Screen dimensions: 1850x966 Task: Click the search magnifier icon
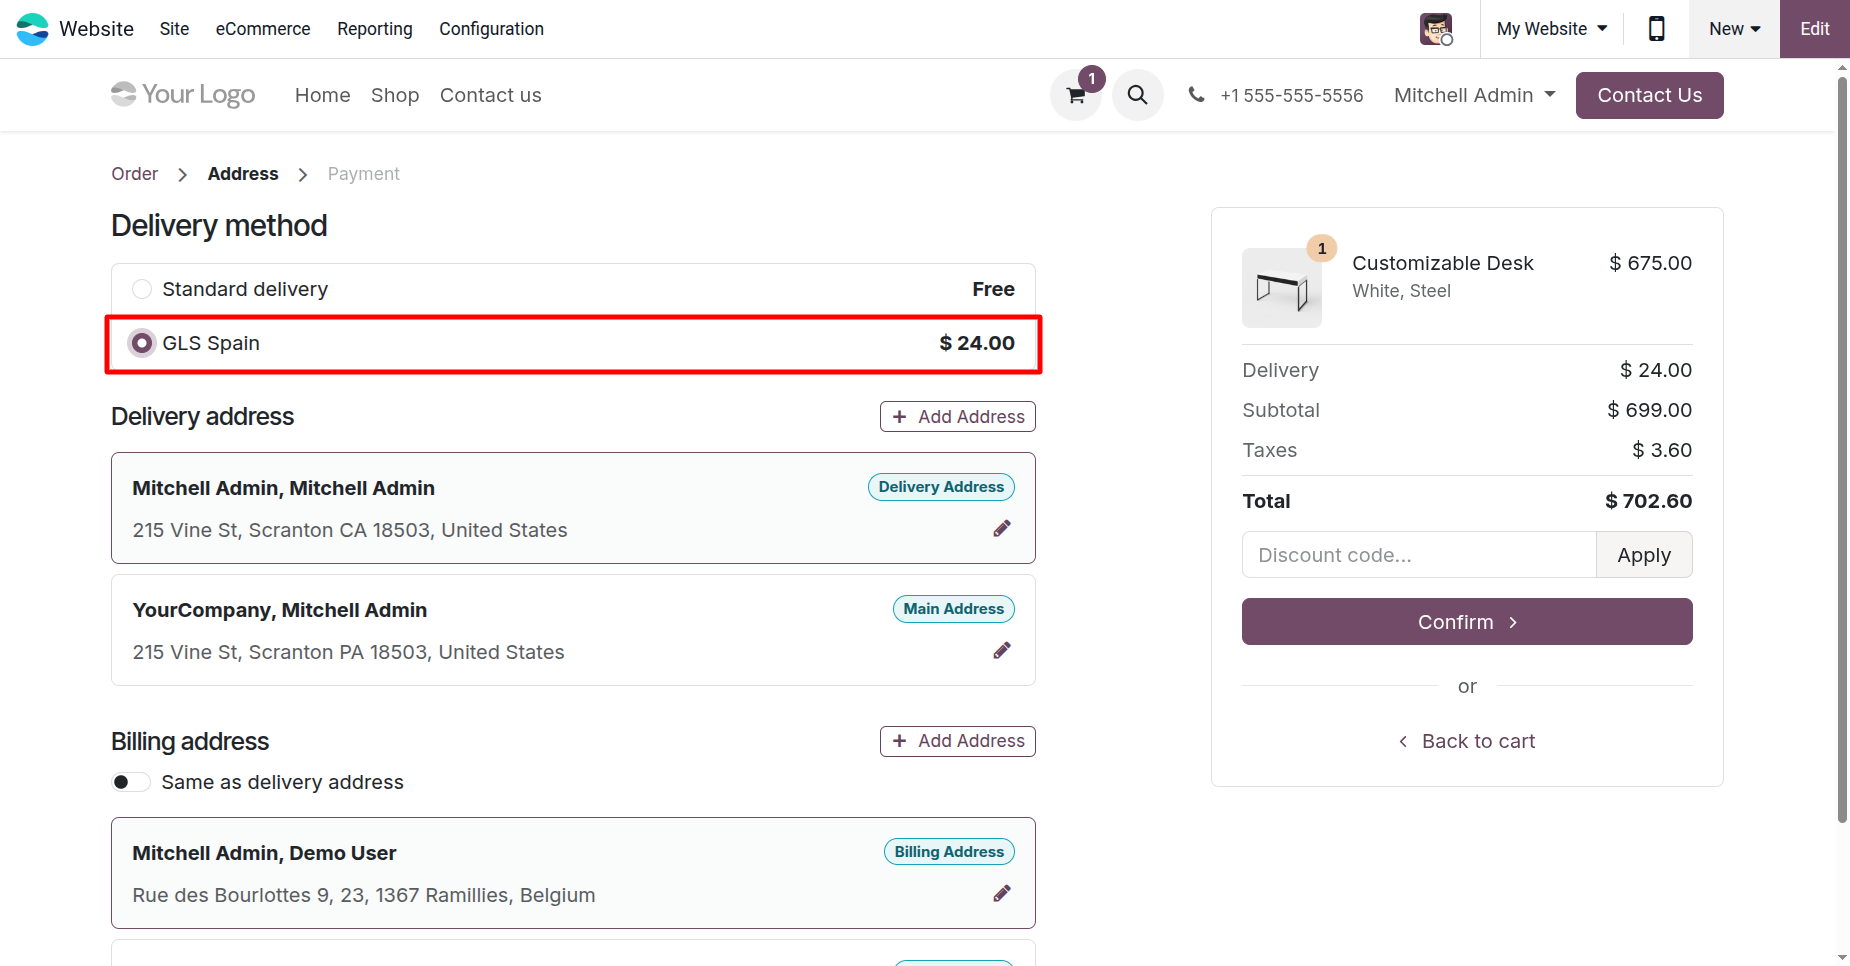pos(1137,95)
